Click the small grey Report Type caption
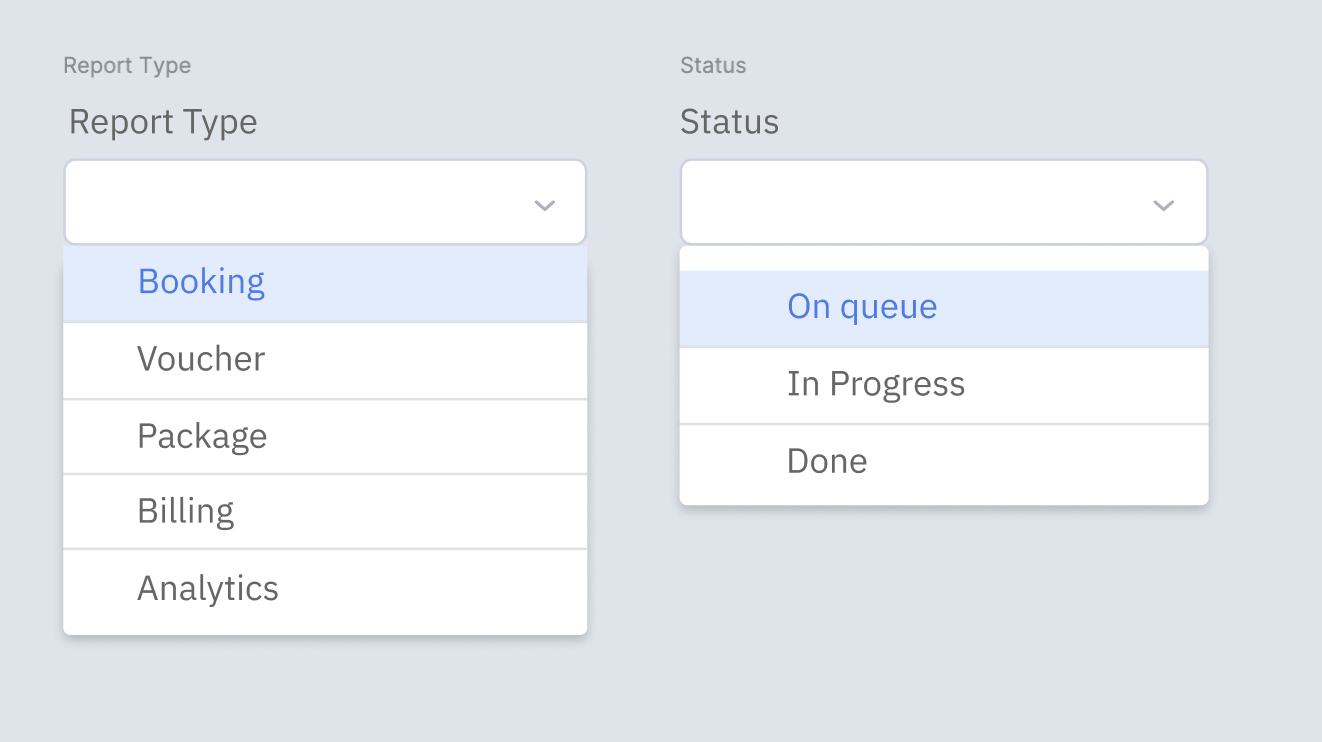 127,66
